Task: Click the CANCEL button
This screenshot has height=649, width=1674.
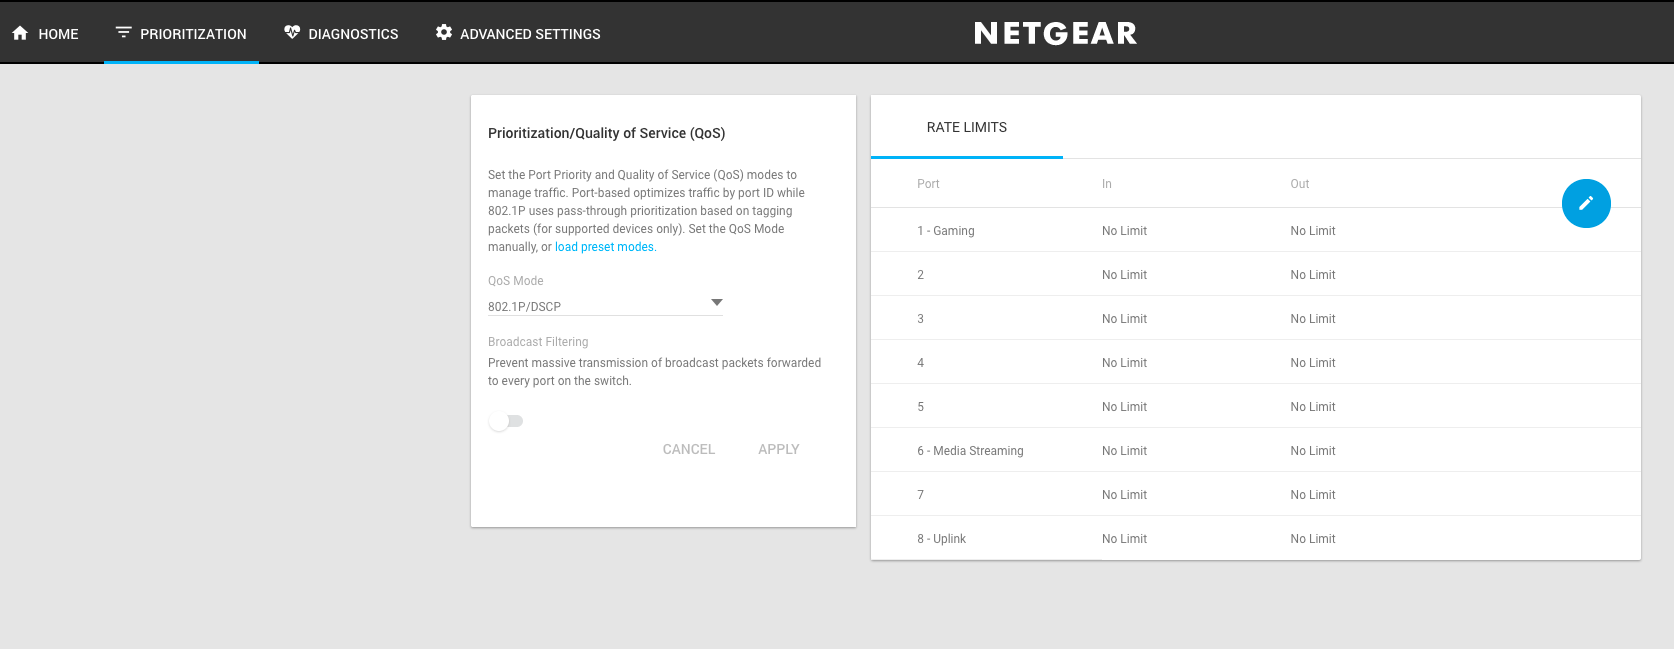Action: (x=689, y=449)
